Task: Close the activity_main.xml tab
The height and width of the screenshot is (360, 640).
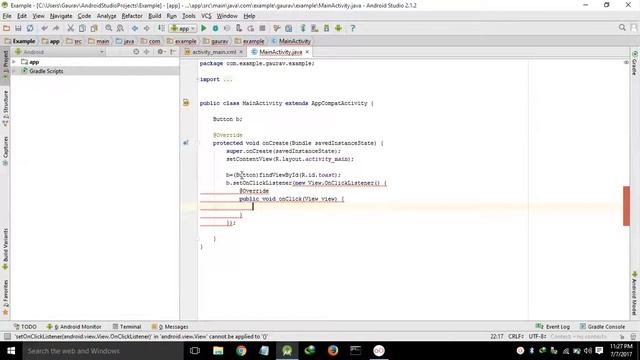Action: click(x=241, y=52)
